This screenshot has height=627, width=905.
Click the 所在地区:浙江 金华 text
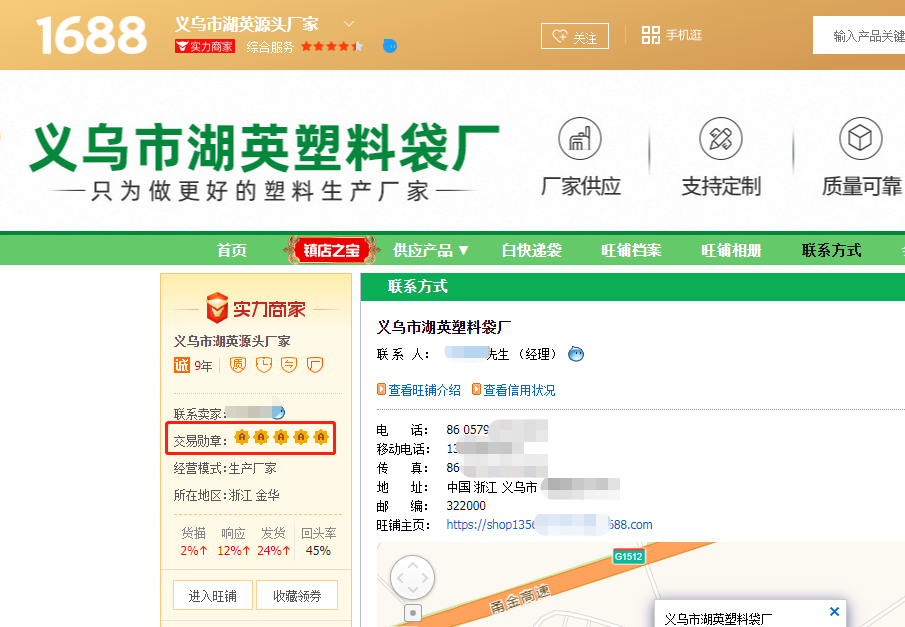coord(226,495)
